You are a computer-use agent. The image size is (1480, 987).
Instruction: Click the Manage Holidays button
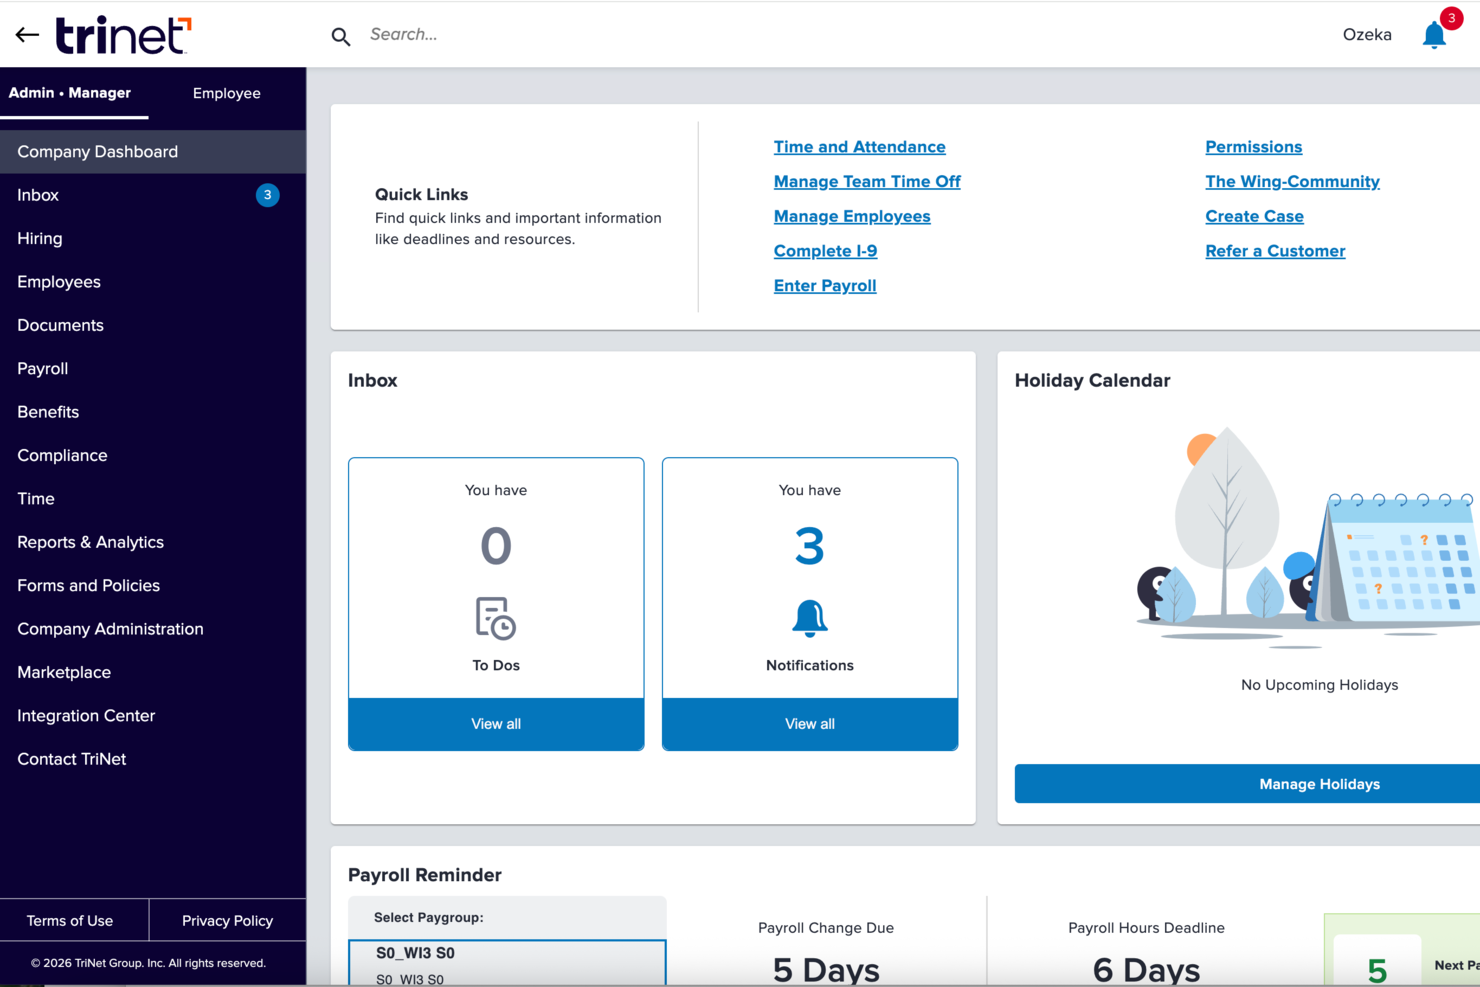(x=1318, y=783)
